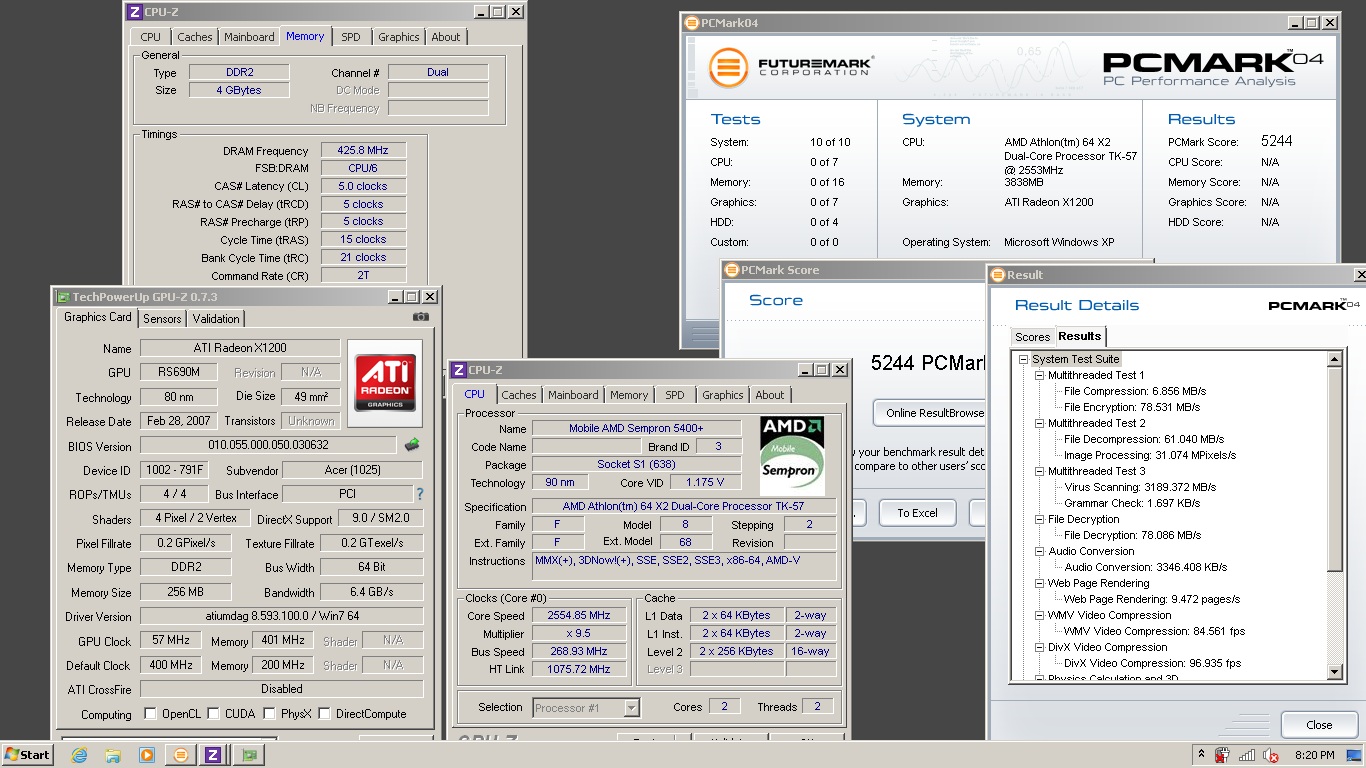Open Graphics tab in lower CPU-Z window
Image resolution: width=1366 pixels, height=768 pixels.
pos(723,395)
